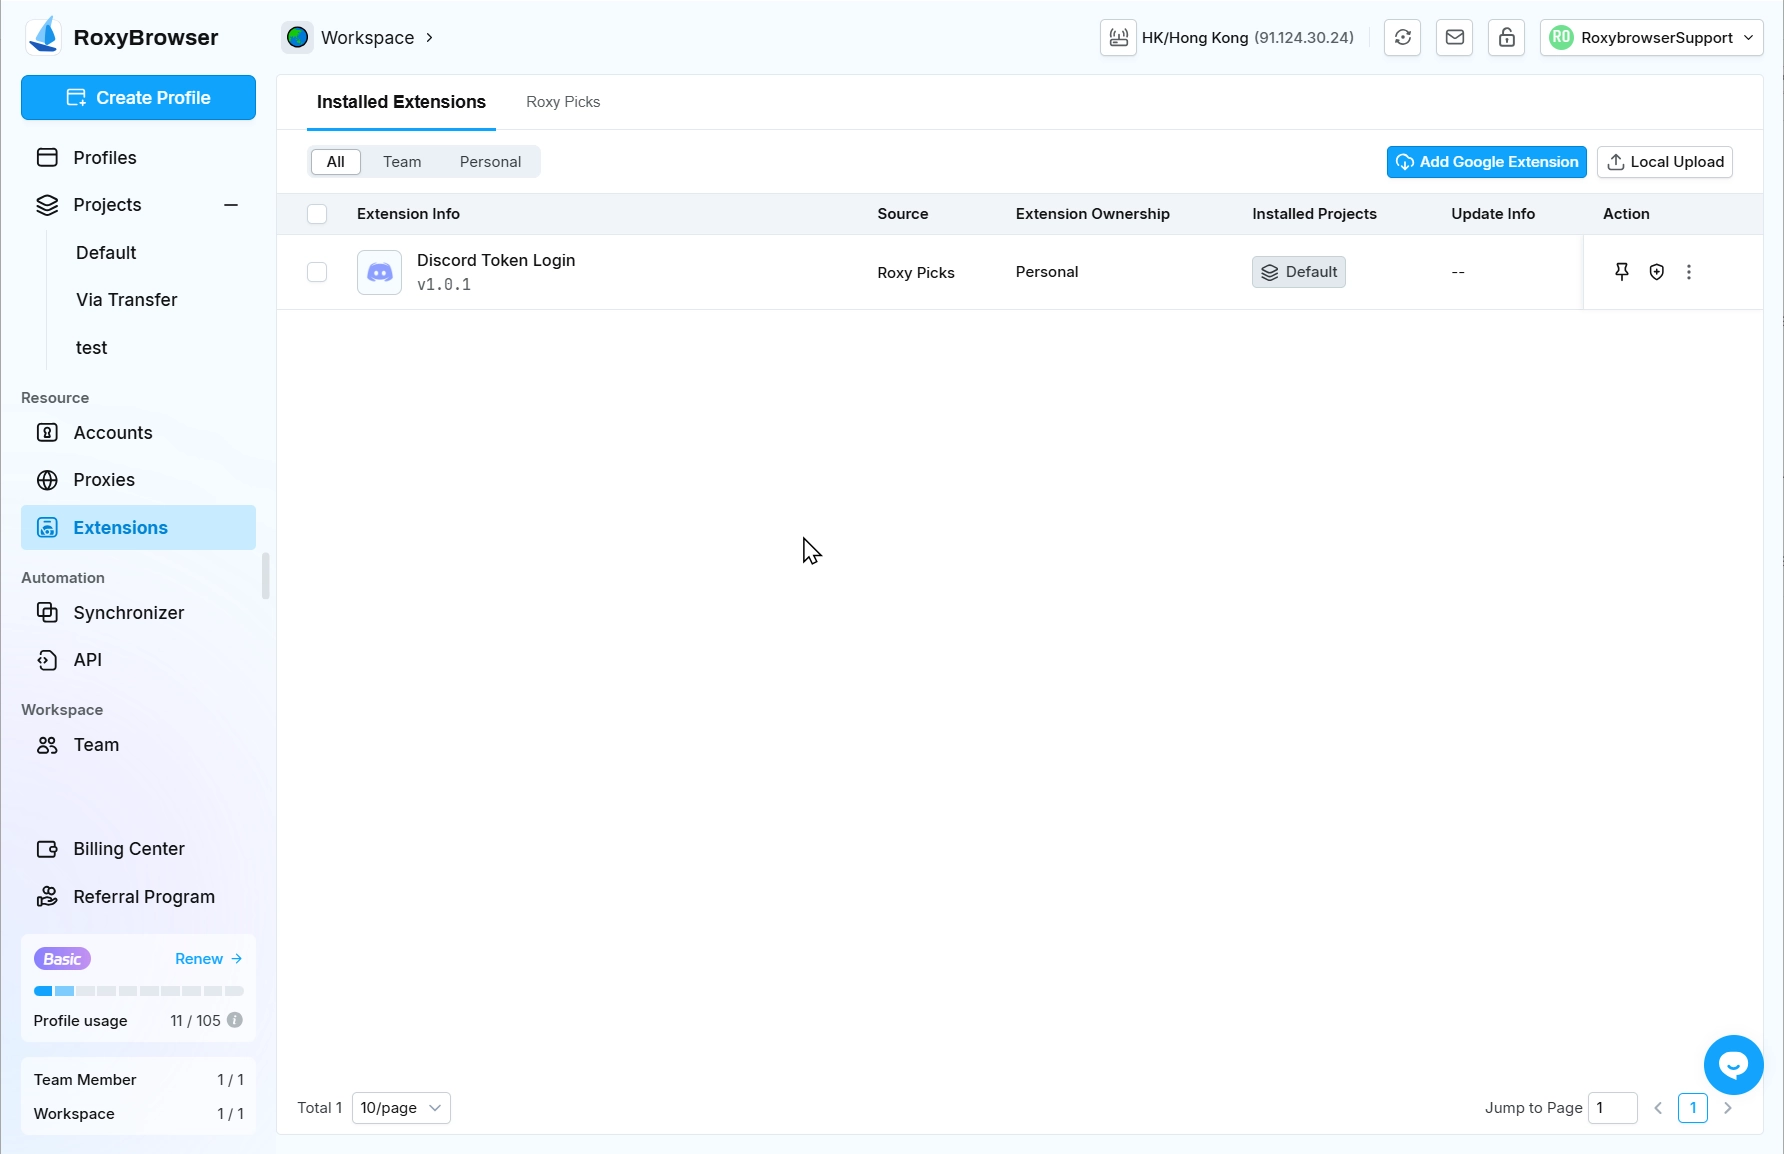This screenshot has height=1154, width=1784.
Task: Click the shield icon in Action column
Action: (x=1656, y=272)
